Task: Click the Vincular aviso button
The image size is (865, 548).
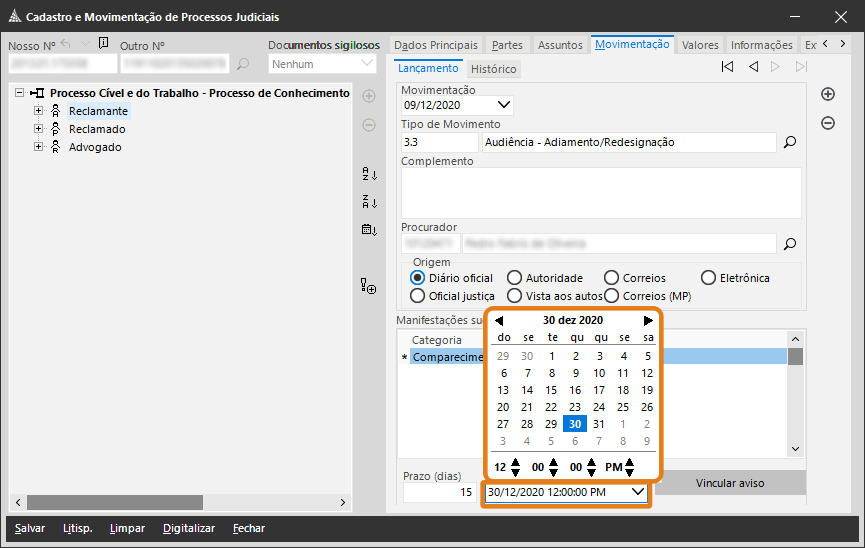Action: click(729, 483)
